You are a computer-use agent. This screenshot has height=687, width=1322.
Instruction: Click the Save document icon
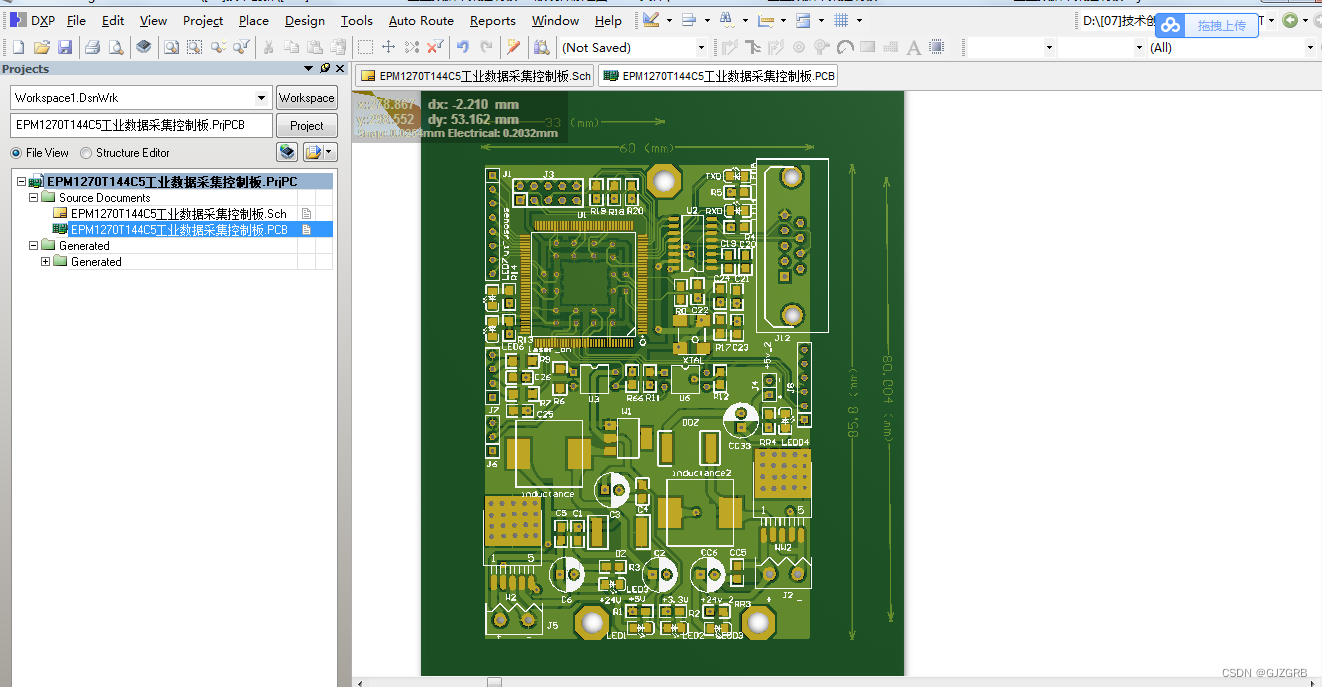click(x=65, y=47)
